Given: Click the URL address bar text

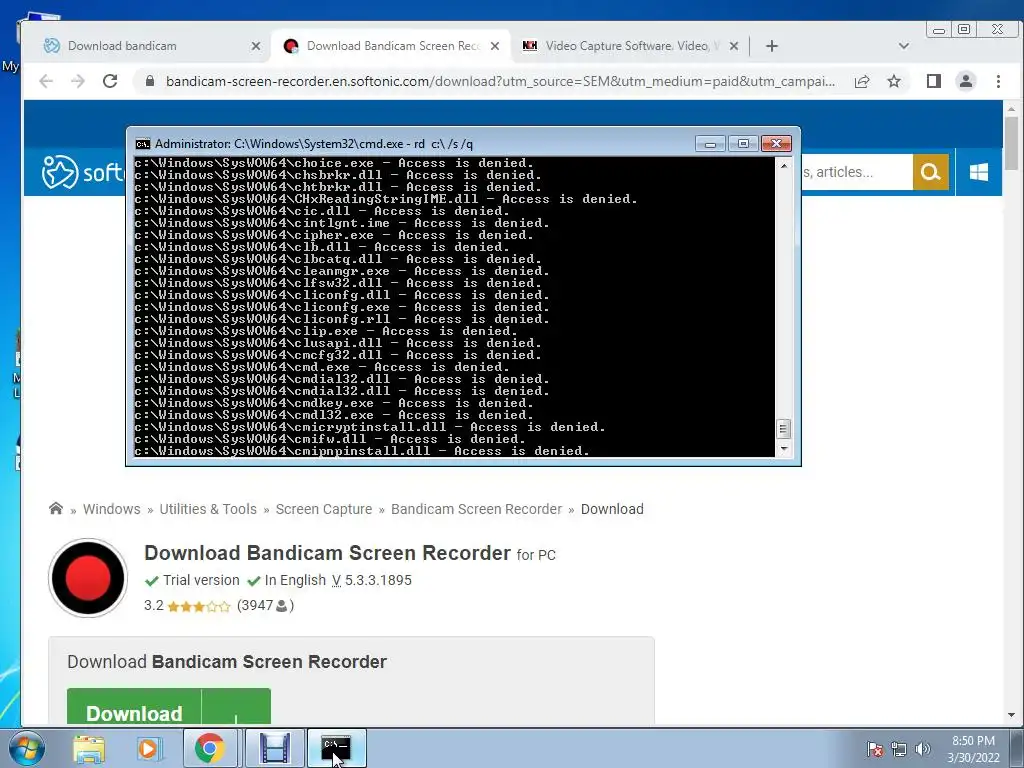Looking at the screenshot, I should [500, 81].
